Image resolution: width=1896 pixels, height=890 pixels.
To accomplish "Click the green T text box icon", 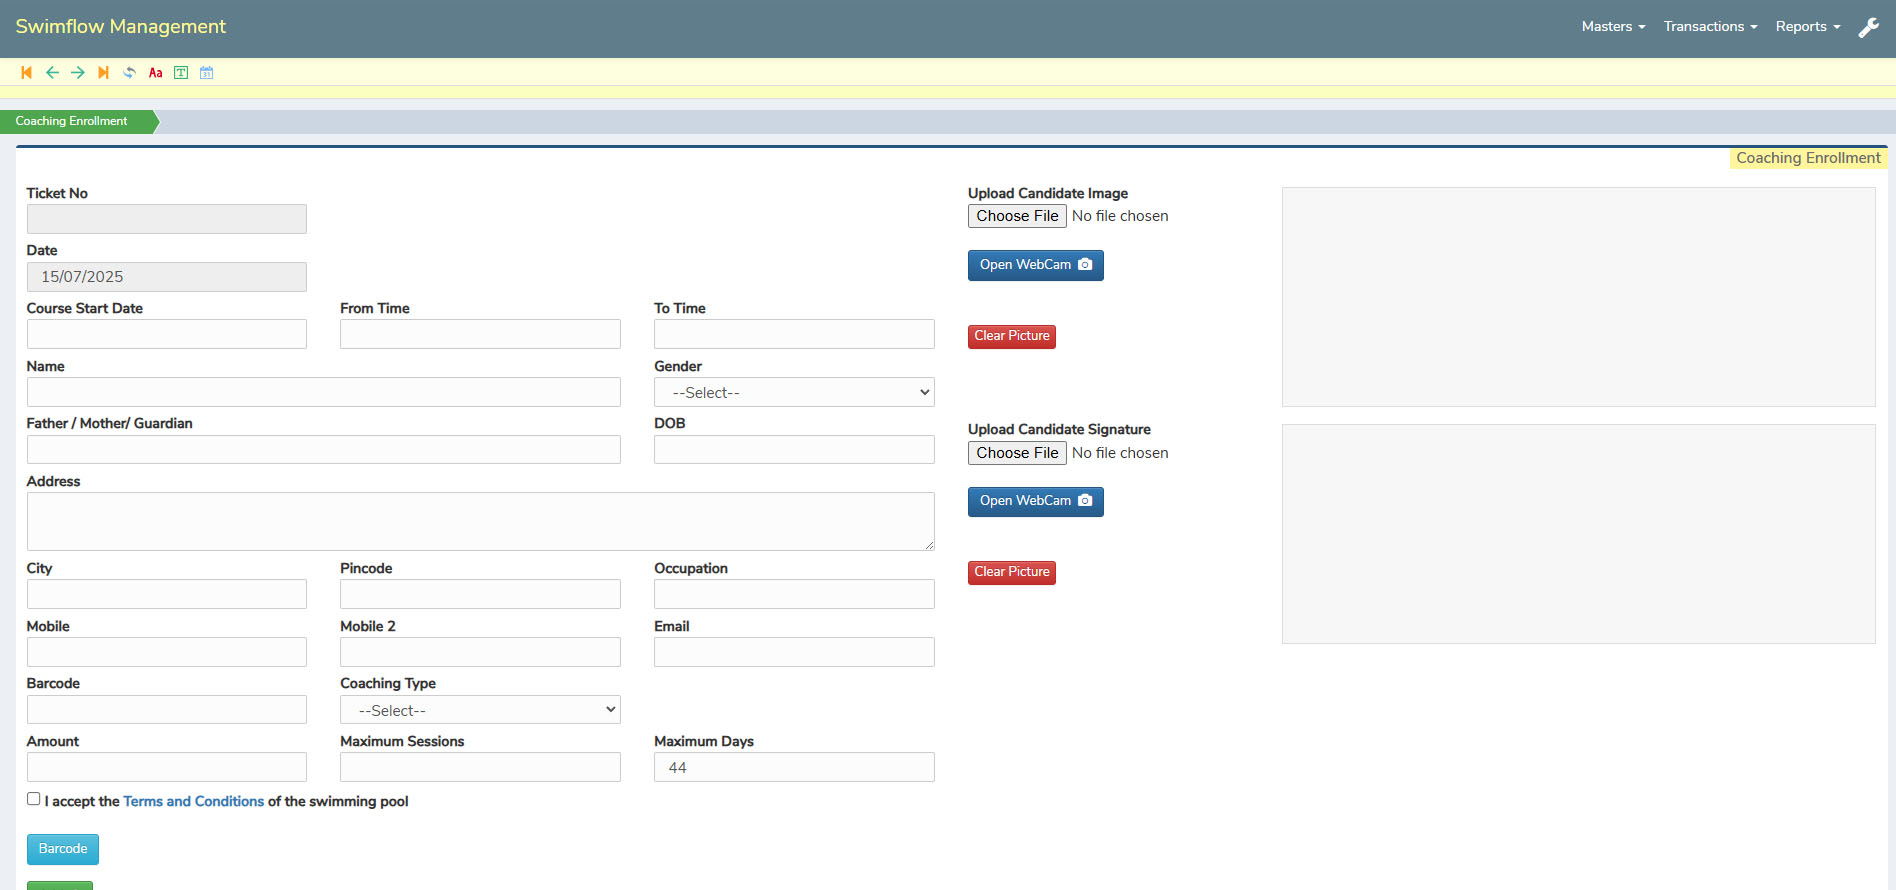I will (181, 72).
